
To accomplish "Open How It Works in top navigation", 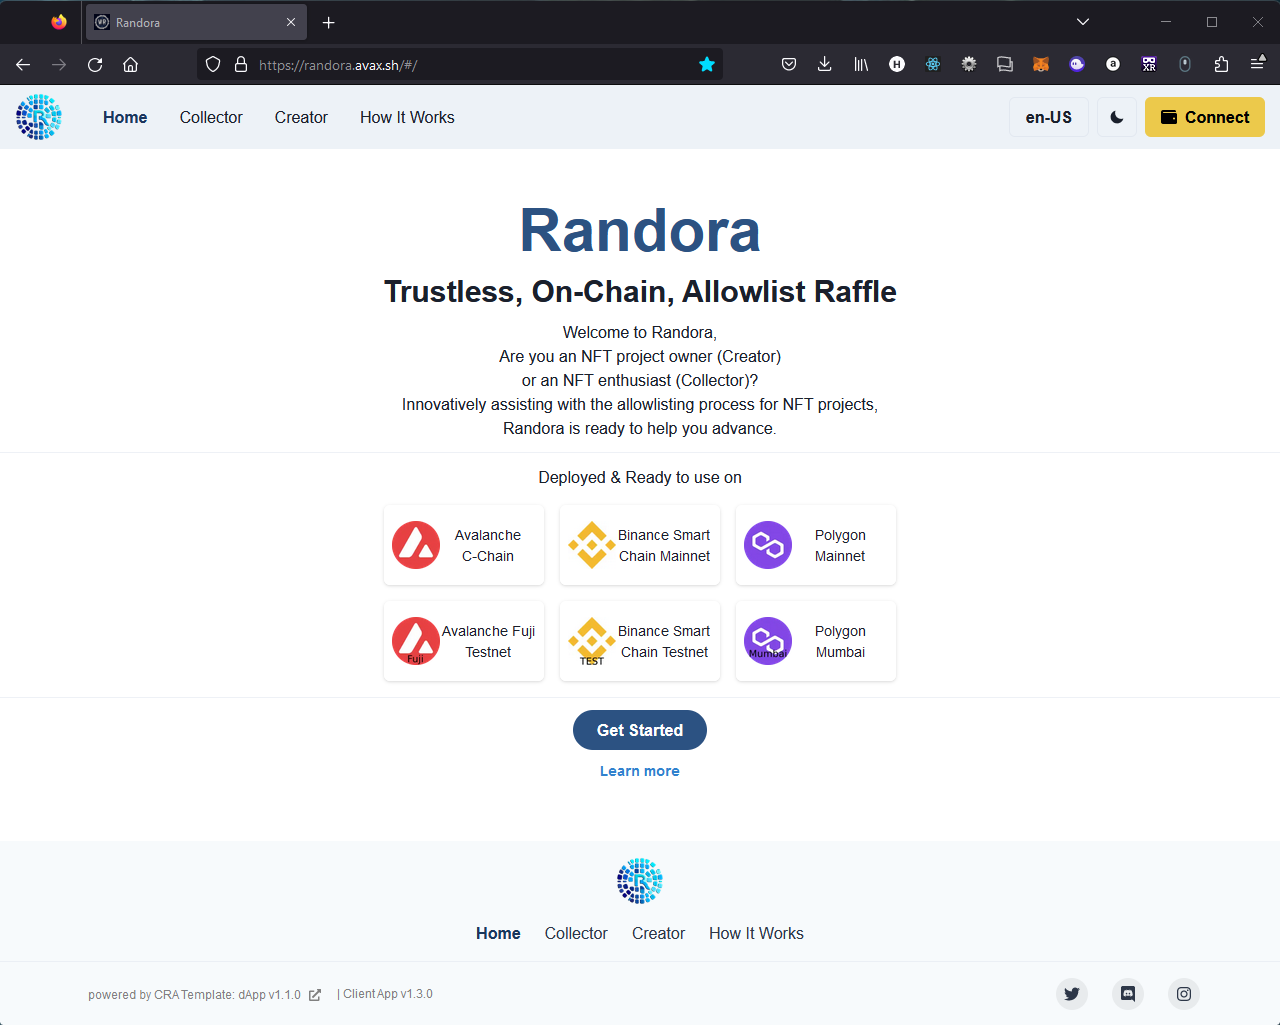I will point(407,117).
